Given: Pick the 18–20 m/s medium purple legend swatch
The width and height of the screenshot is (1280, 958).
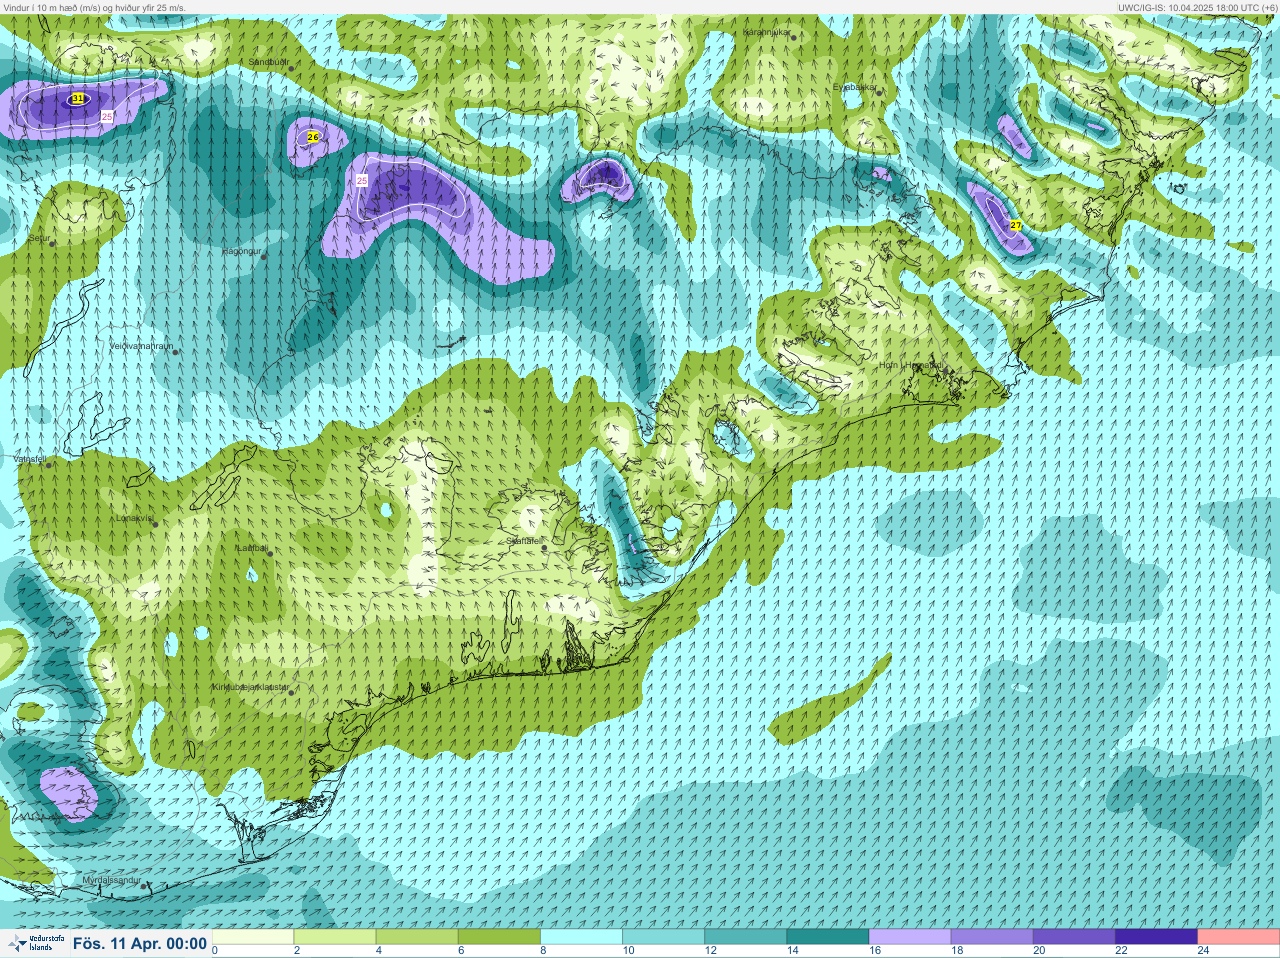Looking at the screenshot, I should click(991, 937).
